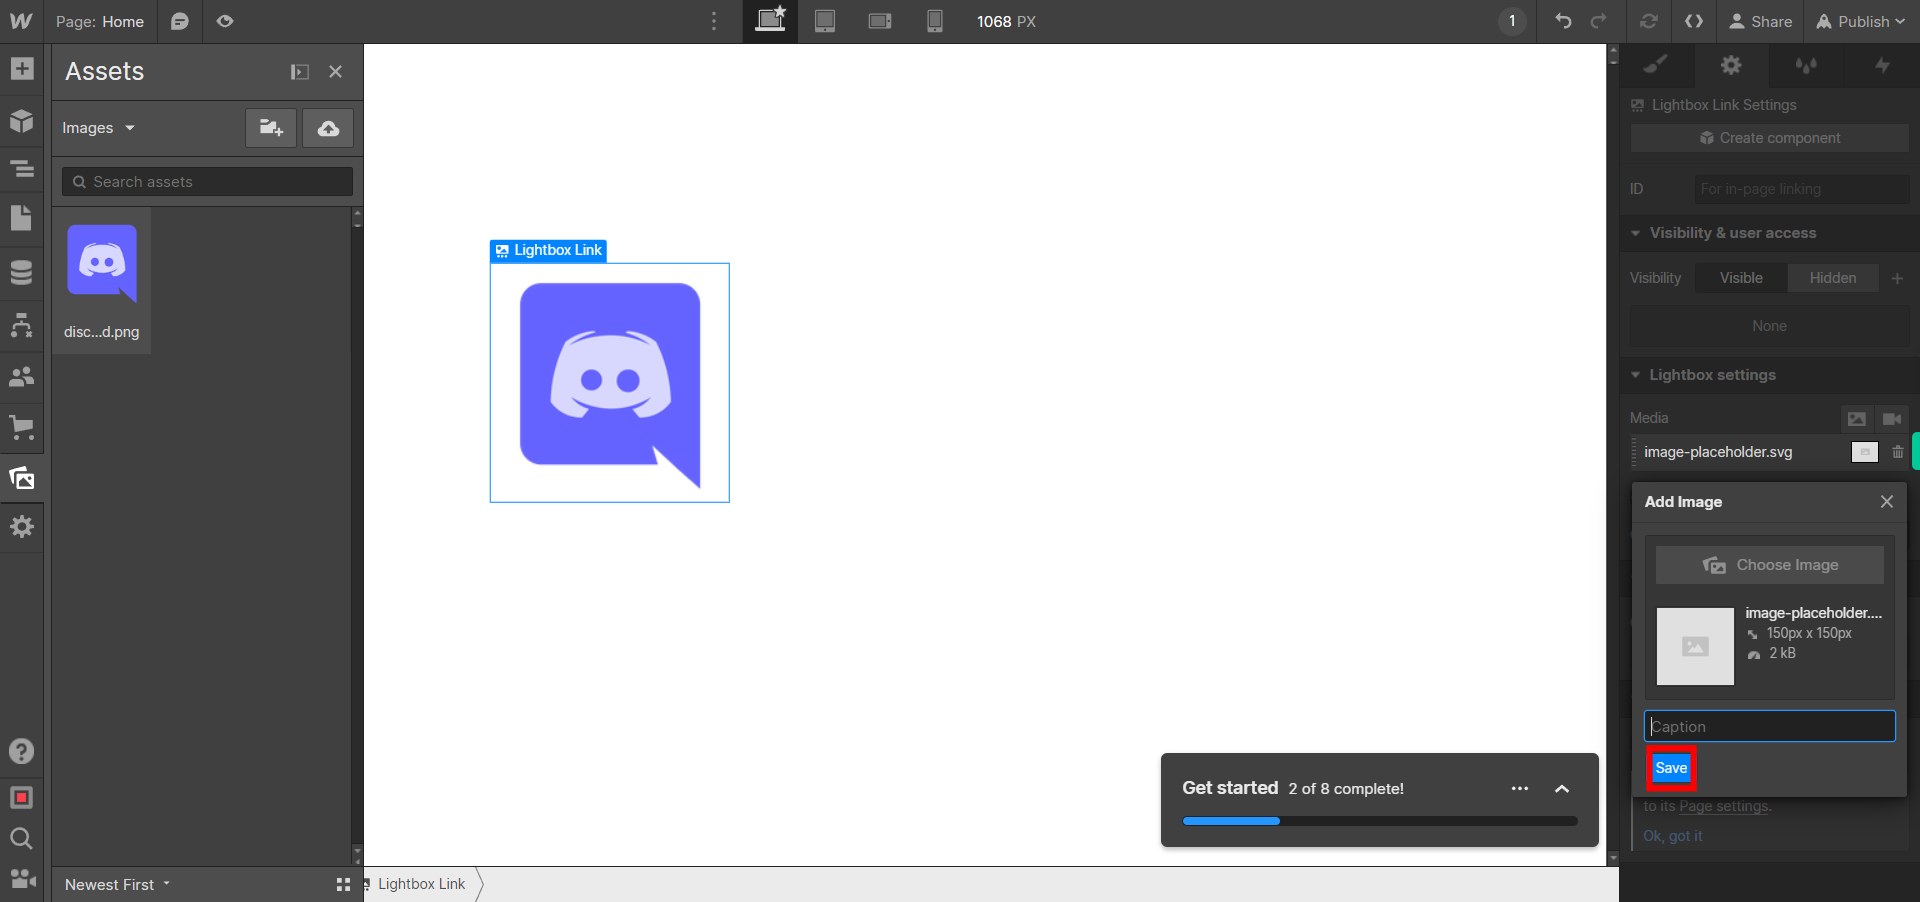Focus the ID input field
Screen dimensions: 1920x902
coord(1804,189)
